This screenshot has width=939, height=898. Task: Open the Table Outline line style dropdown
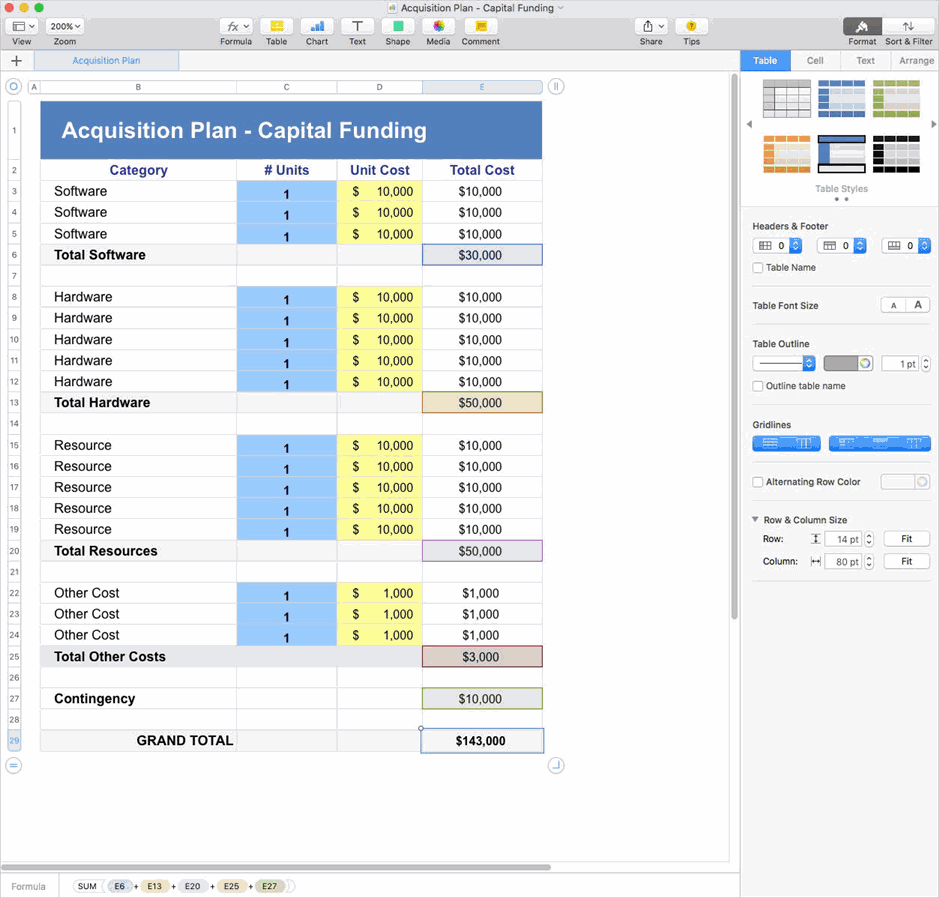point(785,363)
